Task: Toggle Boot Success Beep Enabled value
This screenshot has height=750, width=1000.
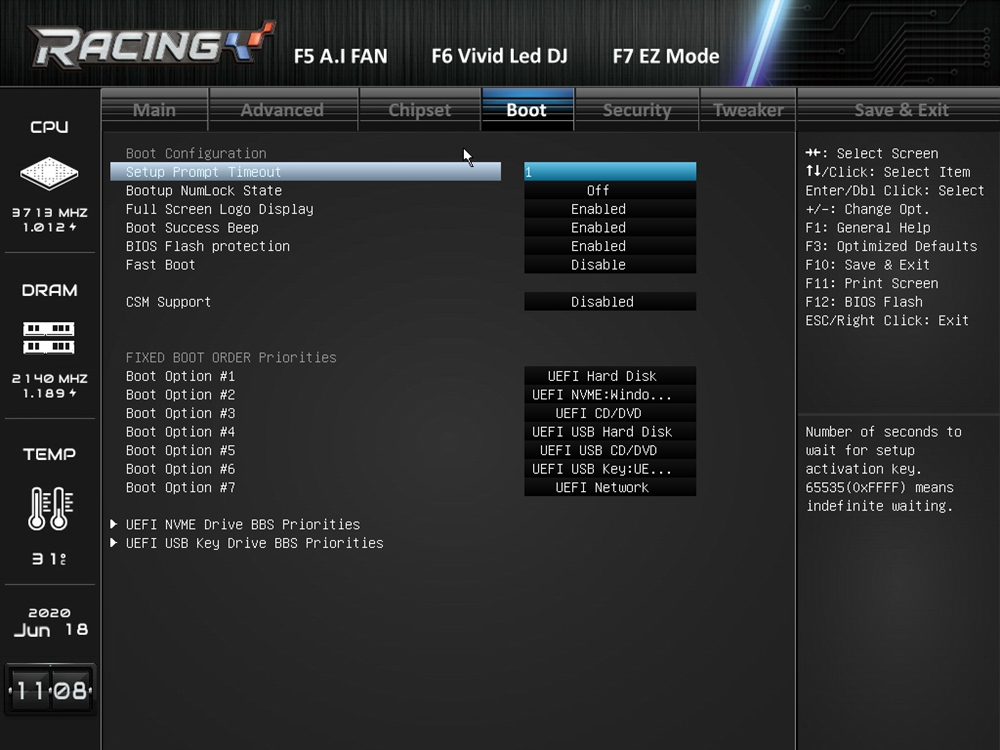Action: point(610,227)
